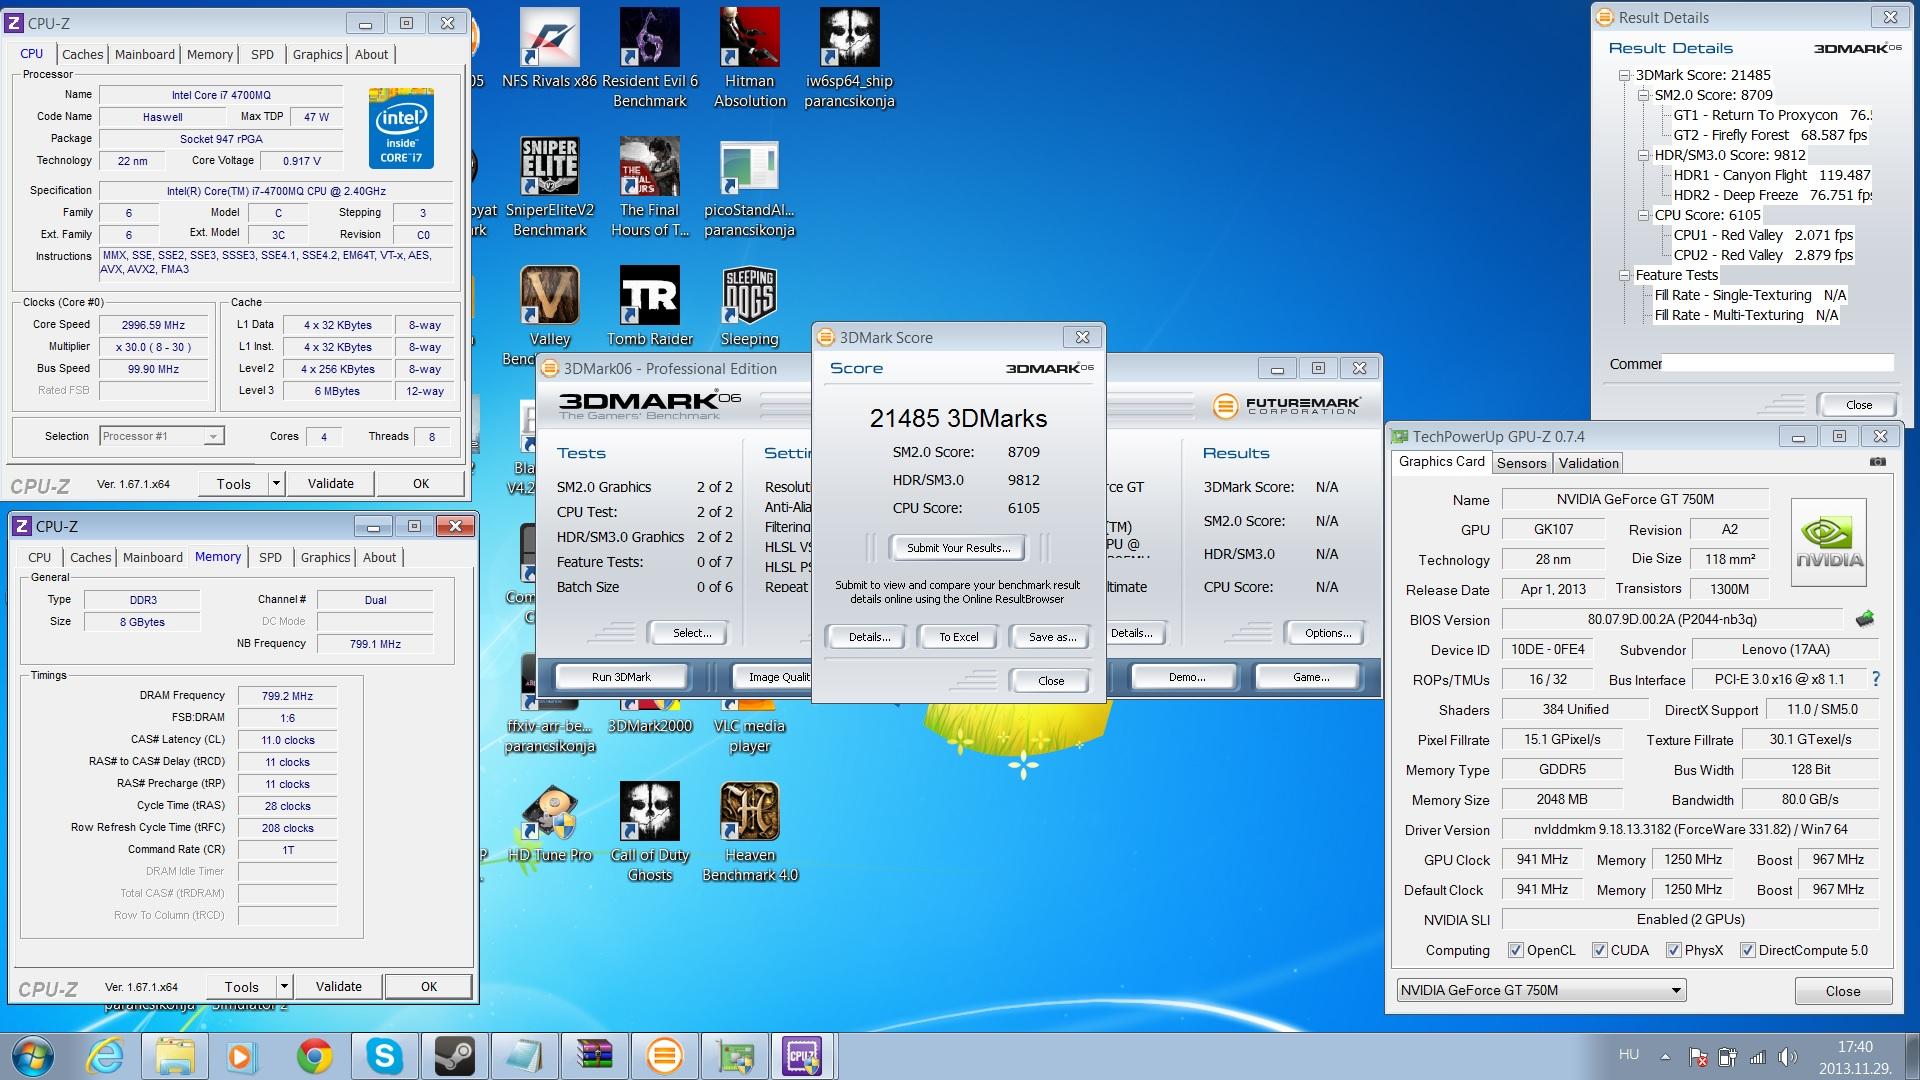Open Tools dropdown arrow in Memory CPU-Z
Screen dimensions: 1920x1080
coord(284,986)
